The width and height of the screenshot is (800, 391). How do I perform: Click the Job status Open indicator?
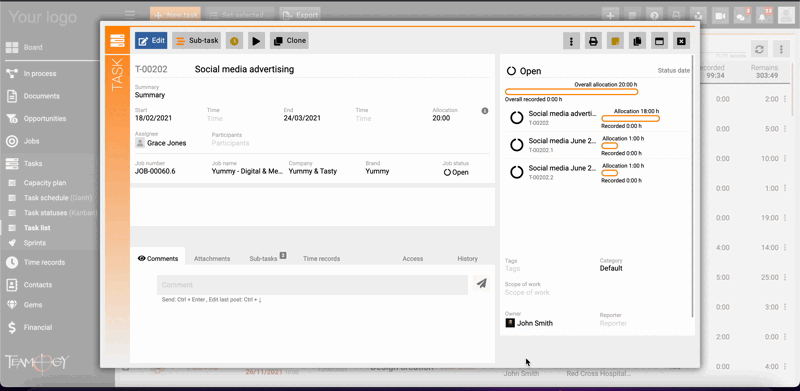coord(455,172)
